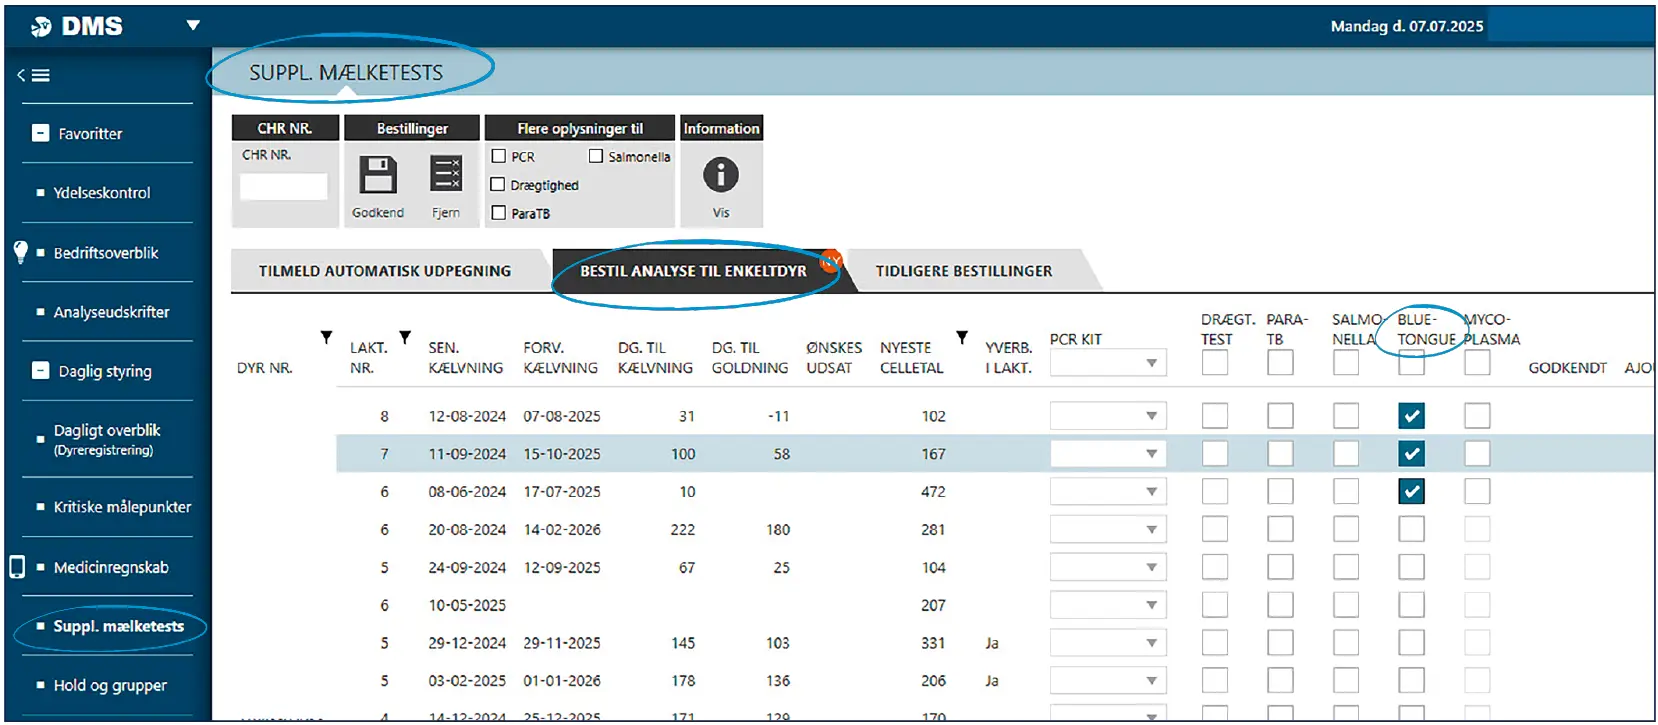Viewport: 1658px width, 725px height.
Task: Go to Ydelseskontrol in sidebar
Action: (102, 193)
